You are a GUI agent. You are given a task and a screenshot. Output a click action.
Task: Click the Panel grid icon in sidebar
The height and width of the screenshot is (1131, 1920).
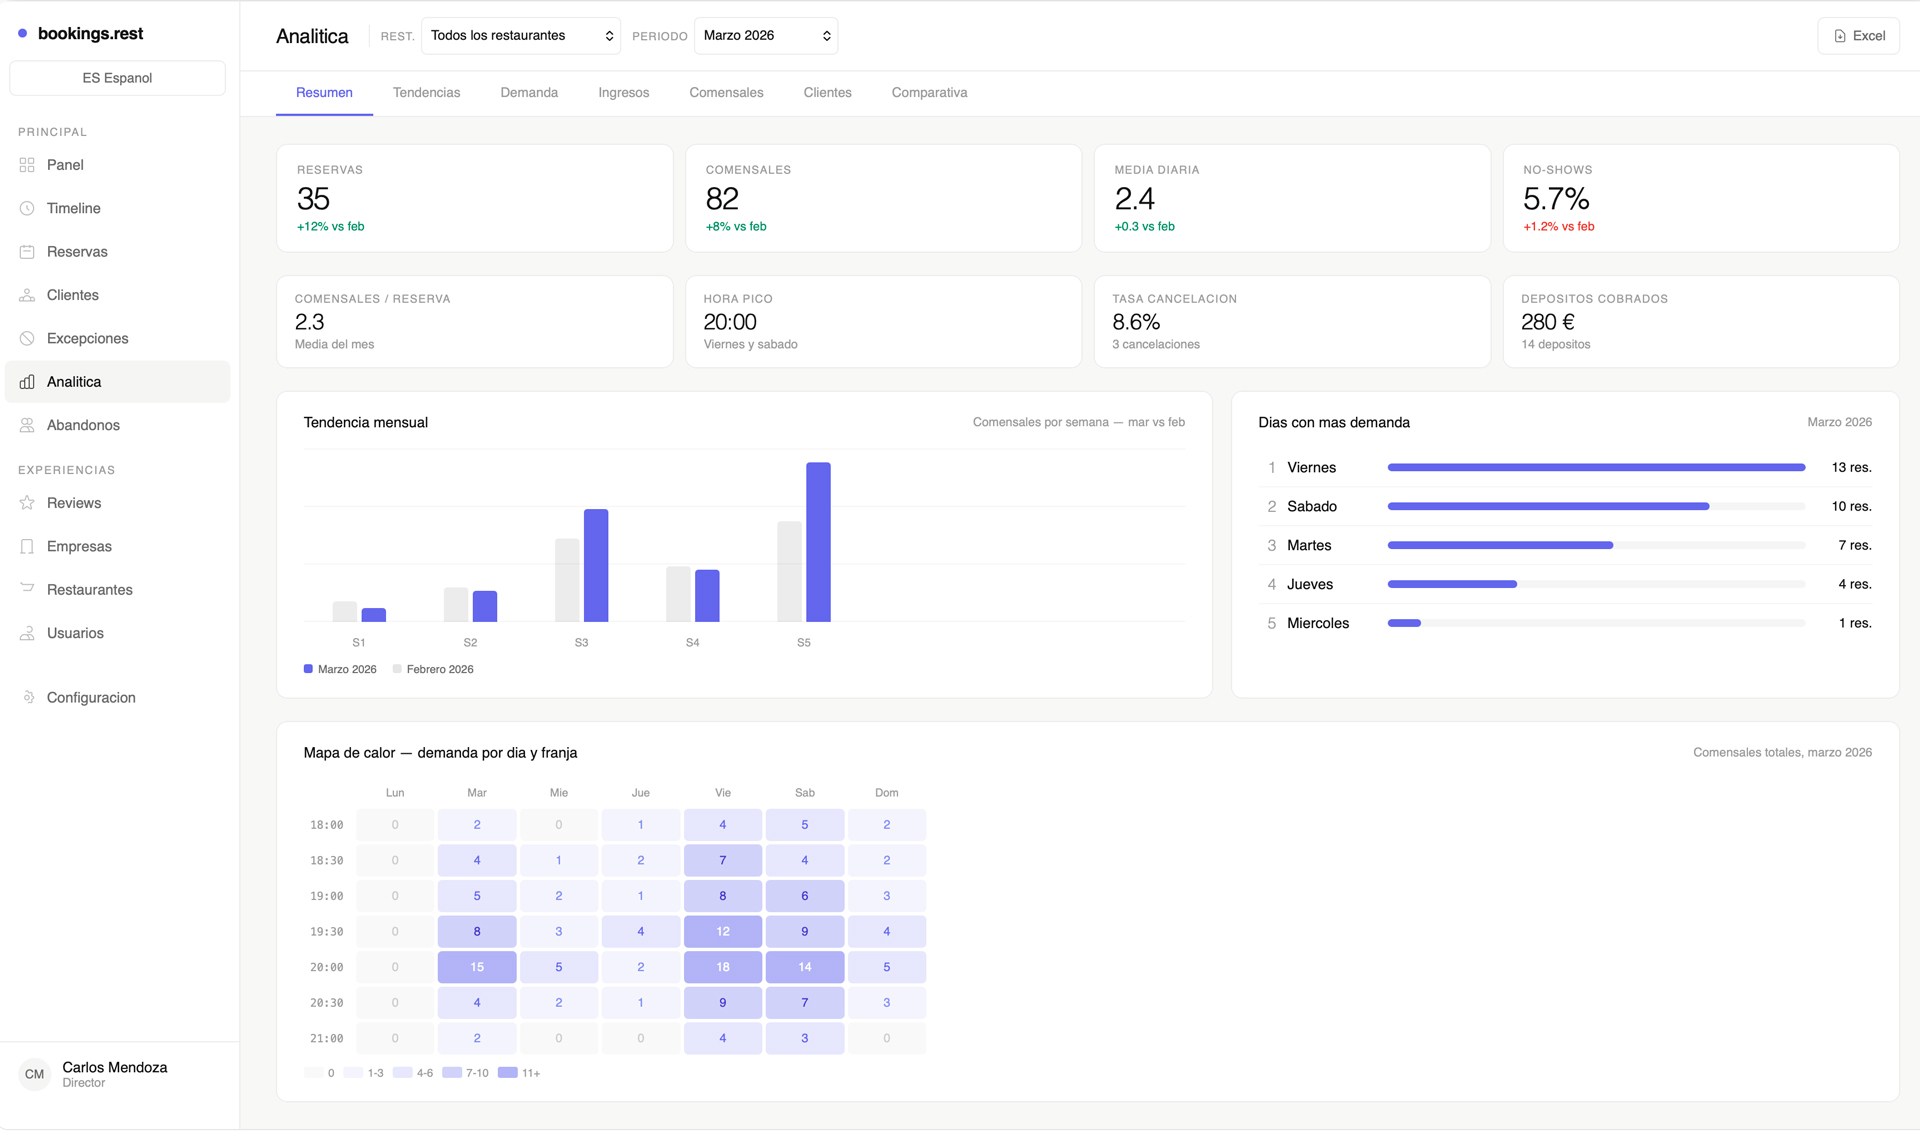coord(27,165)
